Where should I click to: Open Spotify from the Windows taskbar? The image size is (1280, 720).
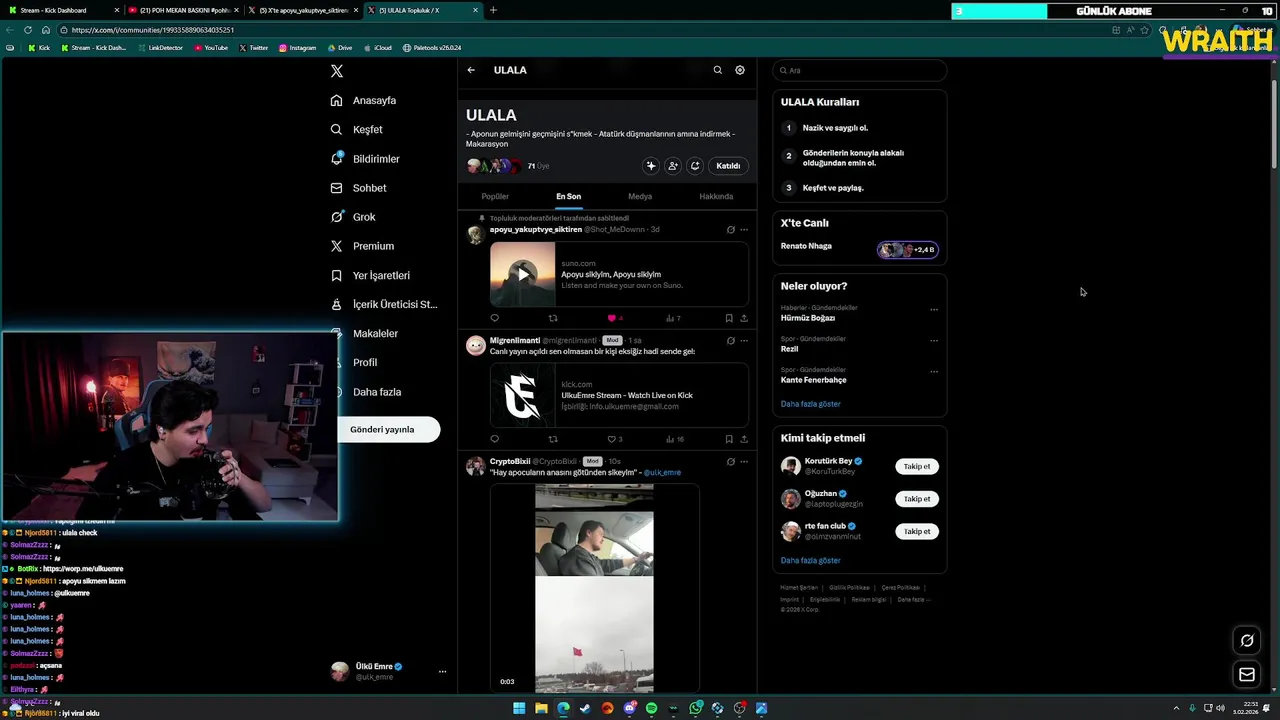pos(651,708)
